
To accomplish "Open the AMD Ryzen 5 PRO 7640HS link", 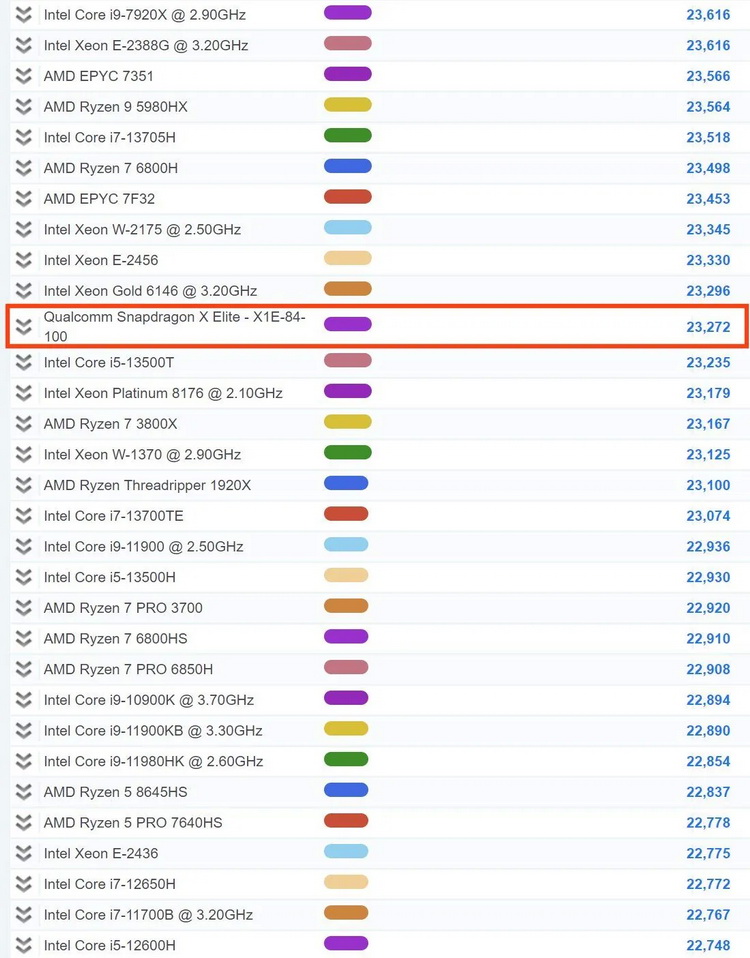I will coord(133,822).
